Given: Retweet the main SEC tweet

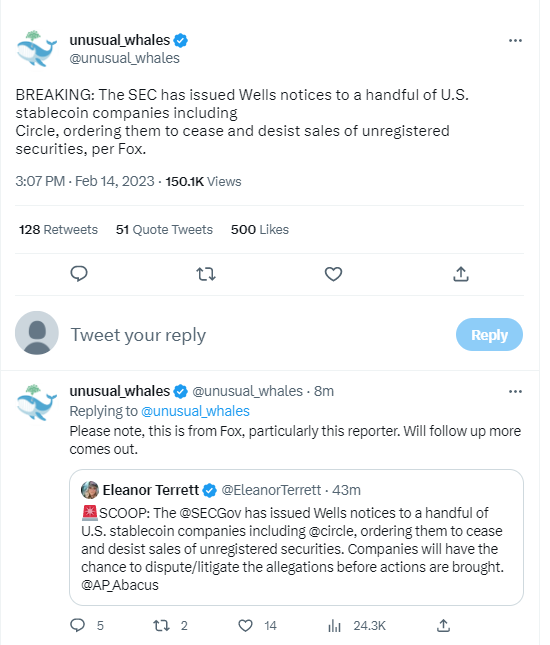Looking at the screenshot, I should [206, 274].
